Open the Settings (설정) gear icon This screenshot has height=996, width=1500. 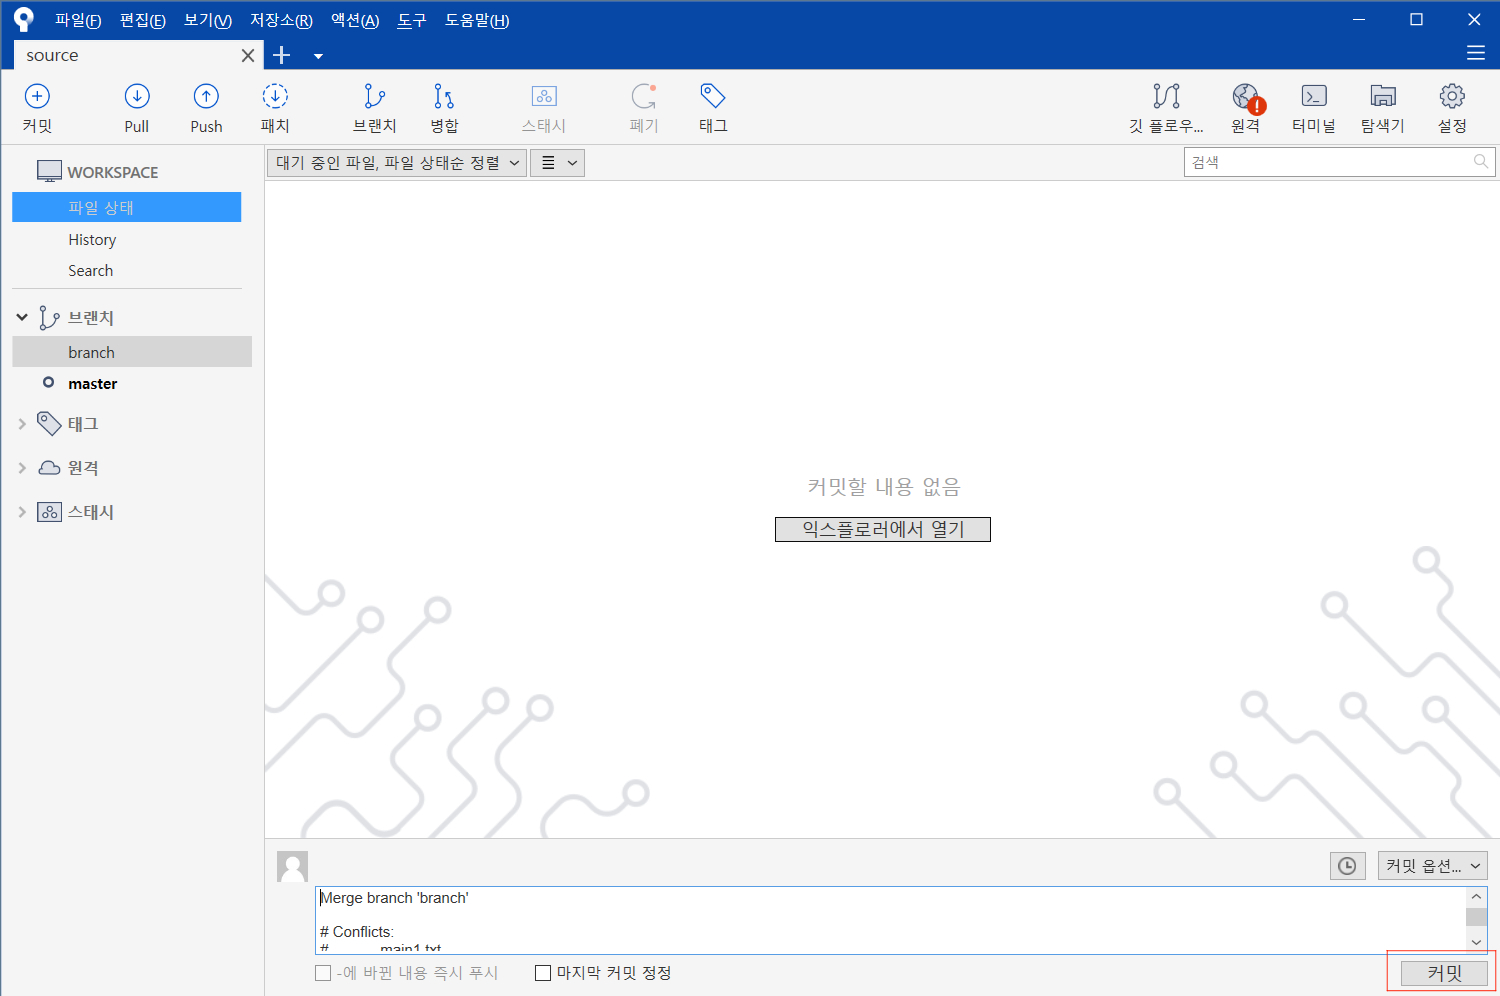pyautogui.click(x=1452, y=96)
